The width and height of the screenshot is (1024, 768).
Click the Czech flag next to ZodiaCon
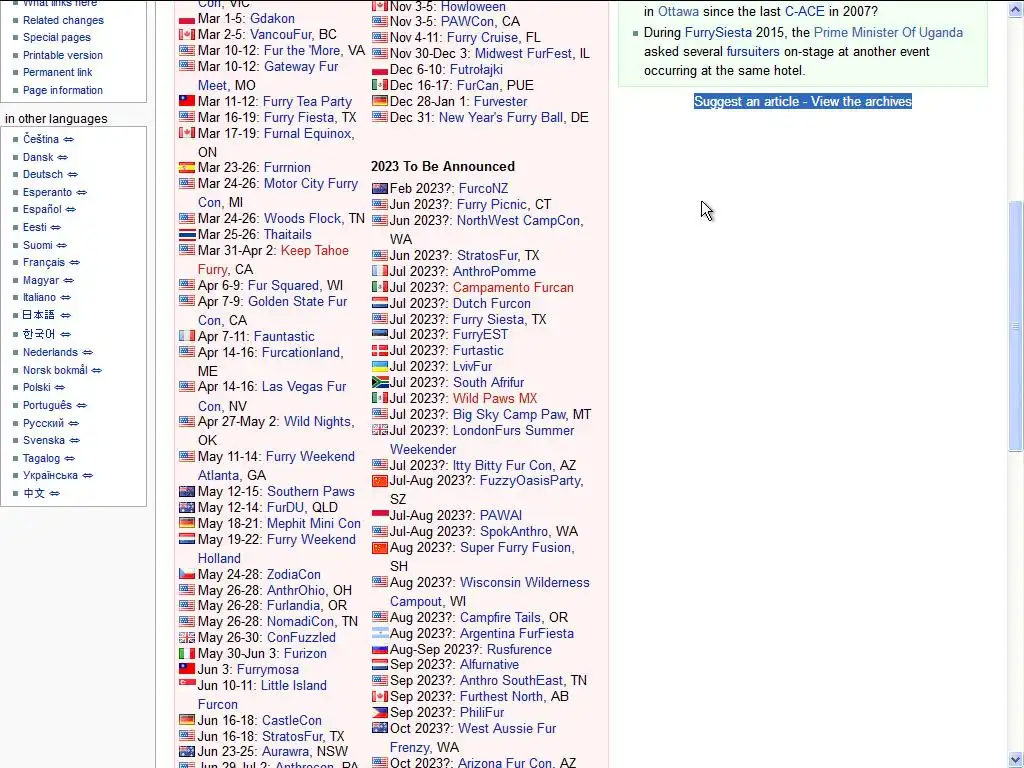click(187, 574)
